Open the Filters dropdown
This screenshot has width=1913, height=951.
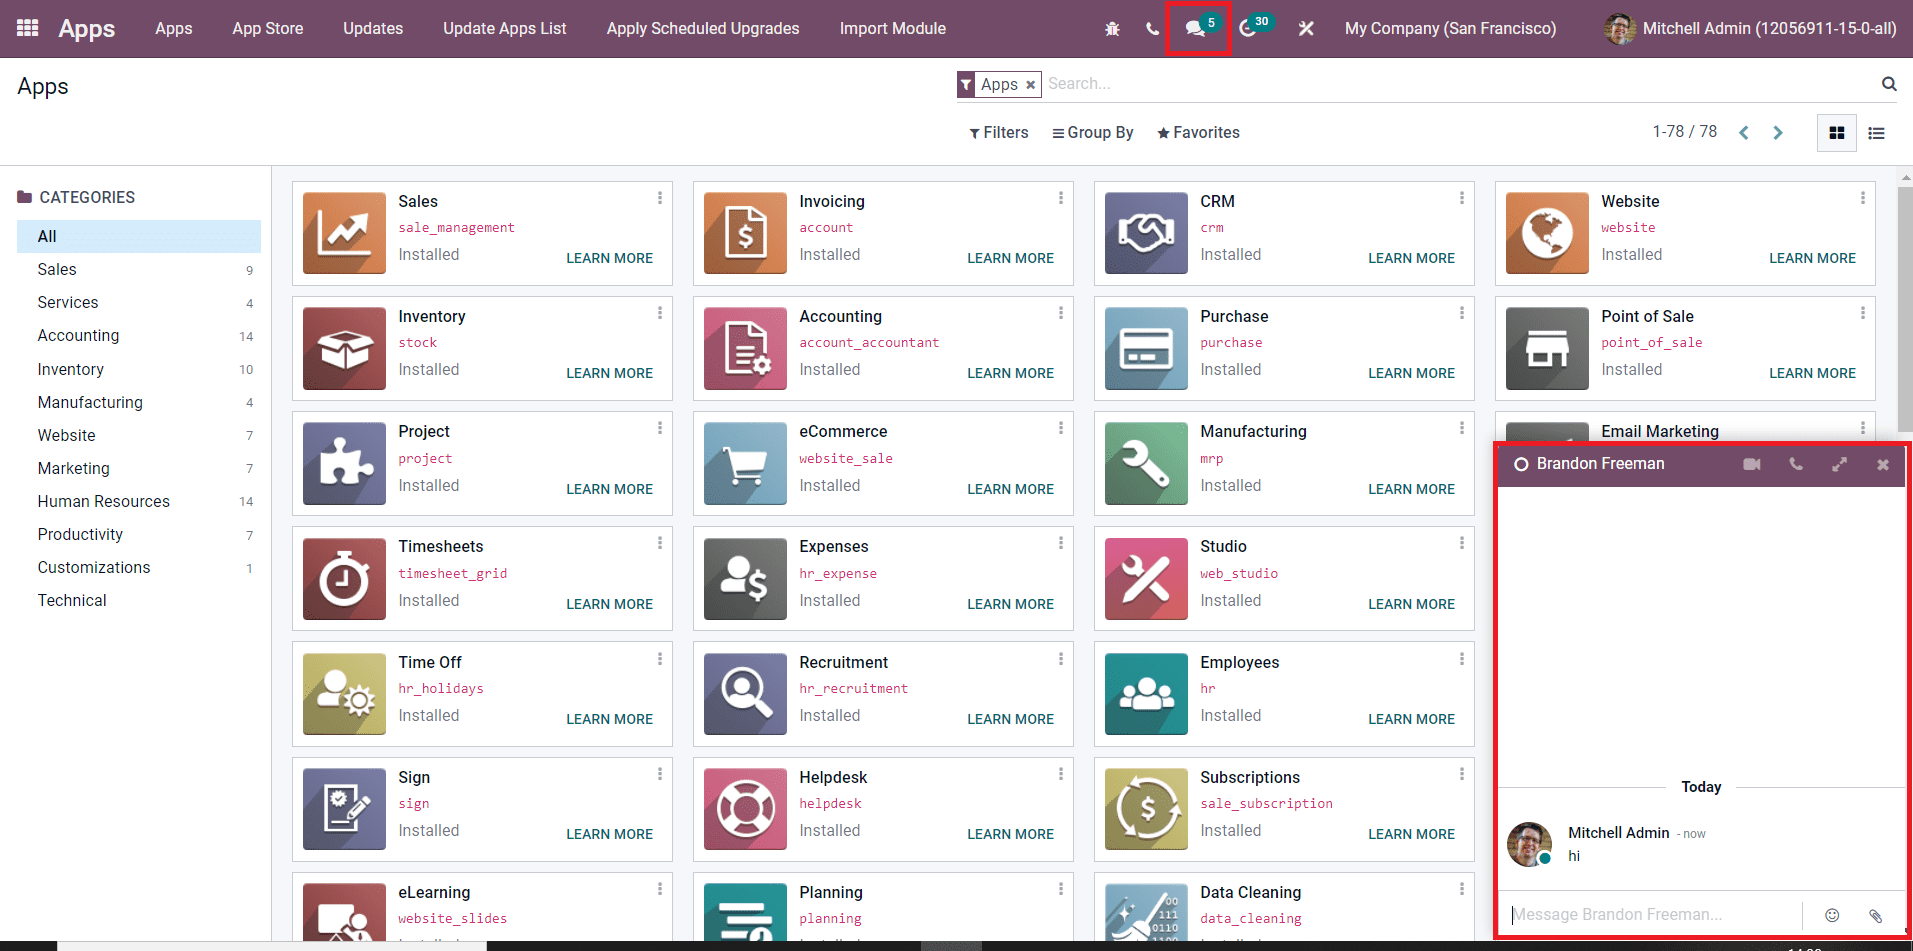(998, 132)
